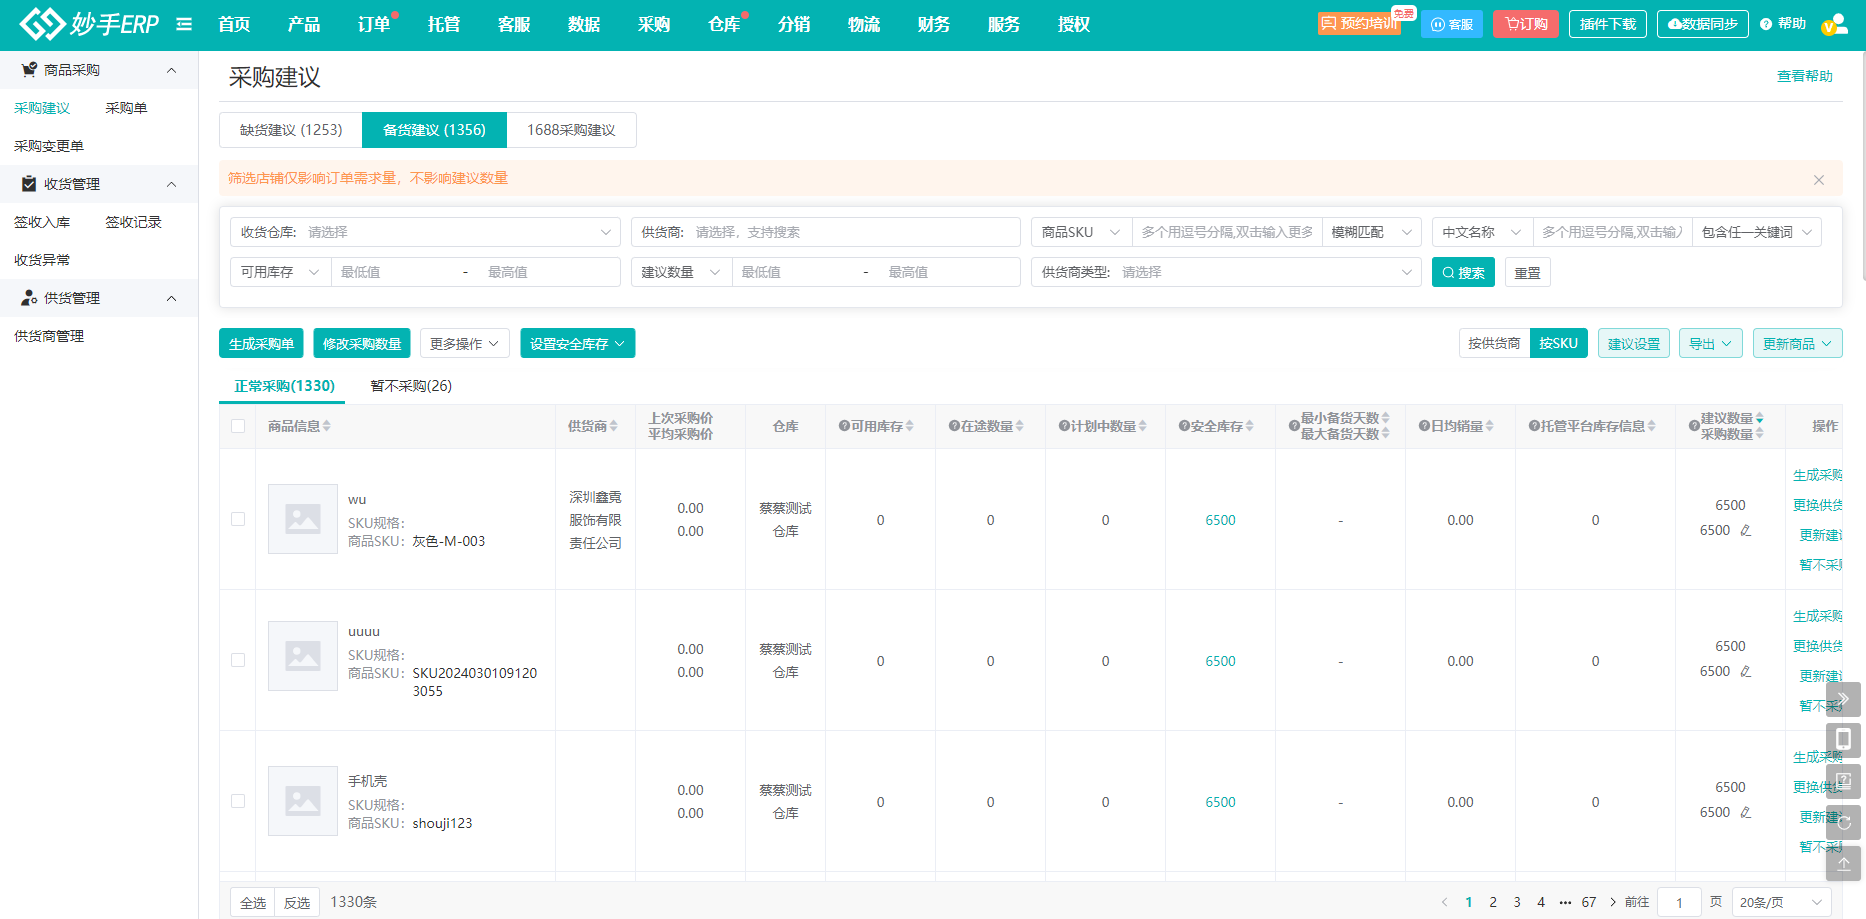Check the 手机壳 product row
This screenshot has height=919, width=1866.
(x=238, y=801)
